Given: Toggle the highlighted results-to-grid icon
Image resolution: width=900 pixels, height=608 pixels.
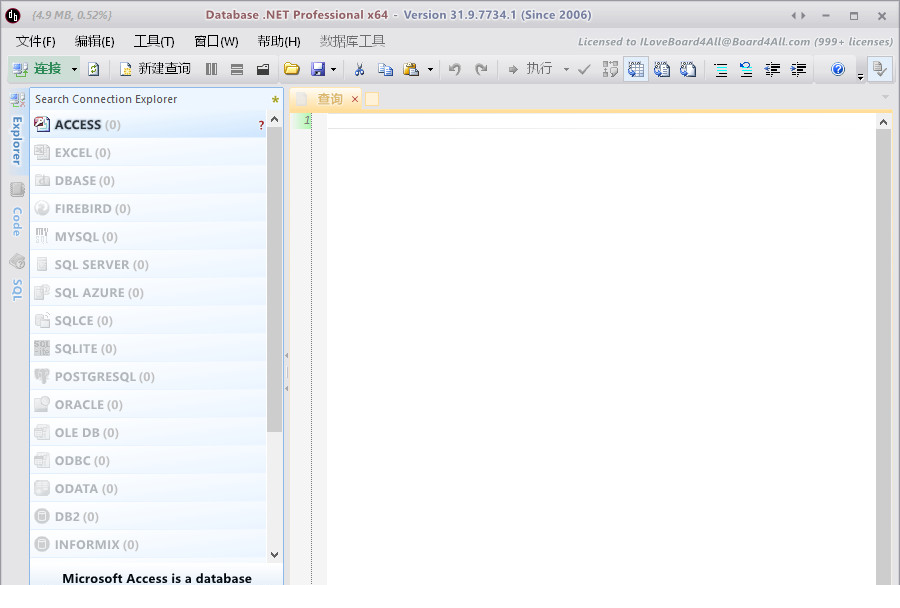Looking at the screenshot, I should tap(636, 69).
